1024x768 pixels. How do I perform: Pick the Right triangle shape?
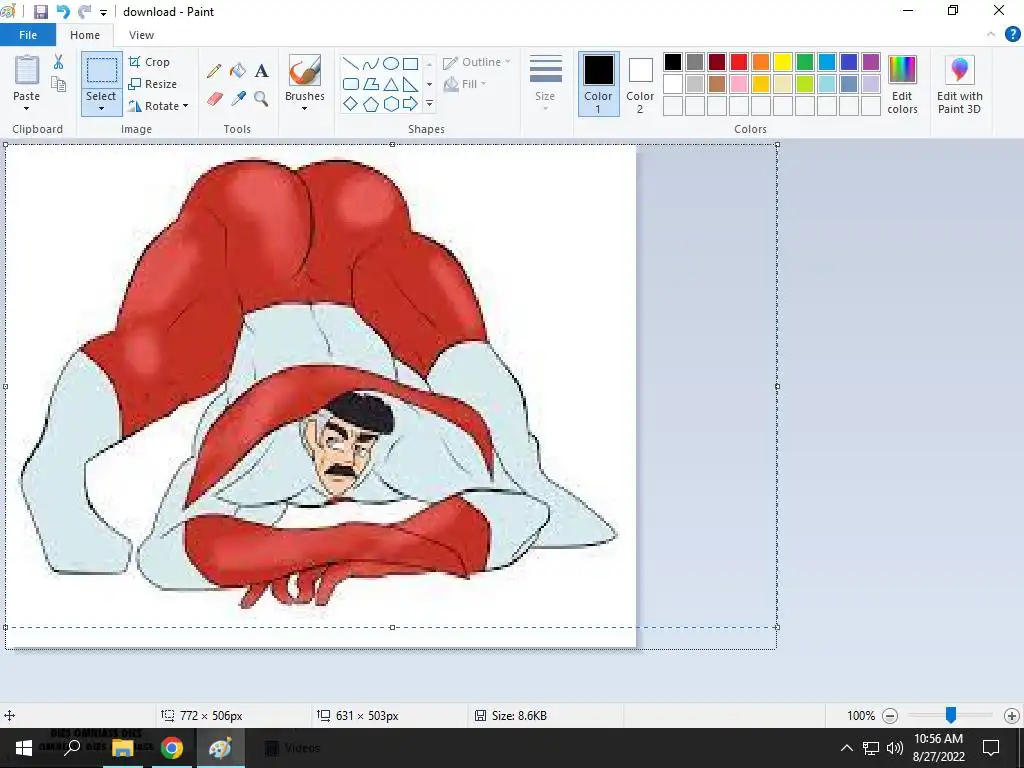pyautogui.click(x=410, y=84)
